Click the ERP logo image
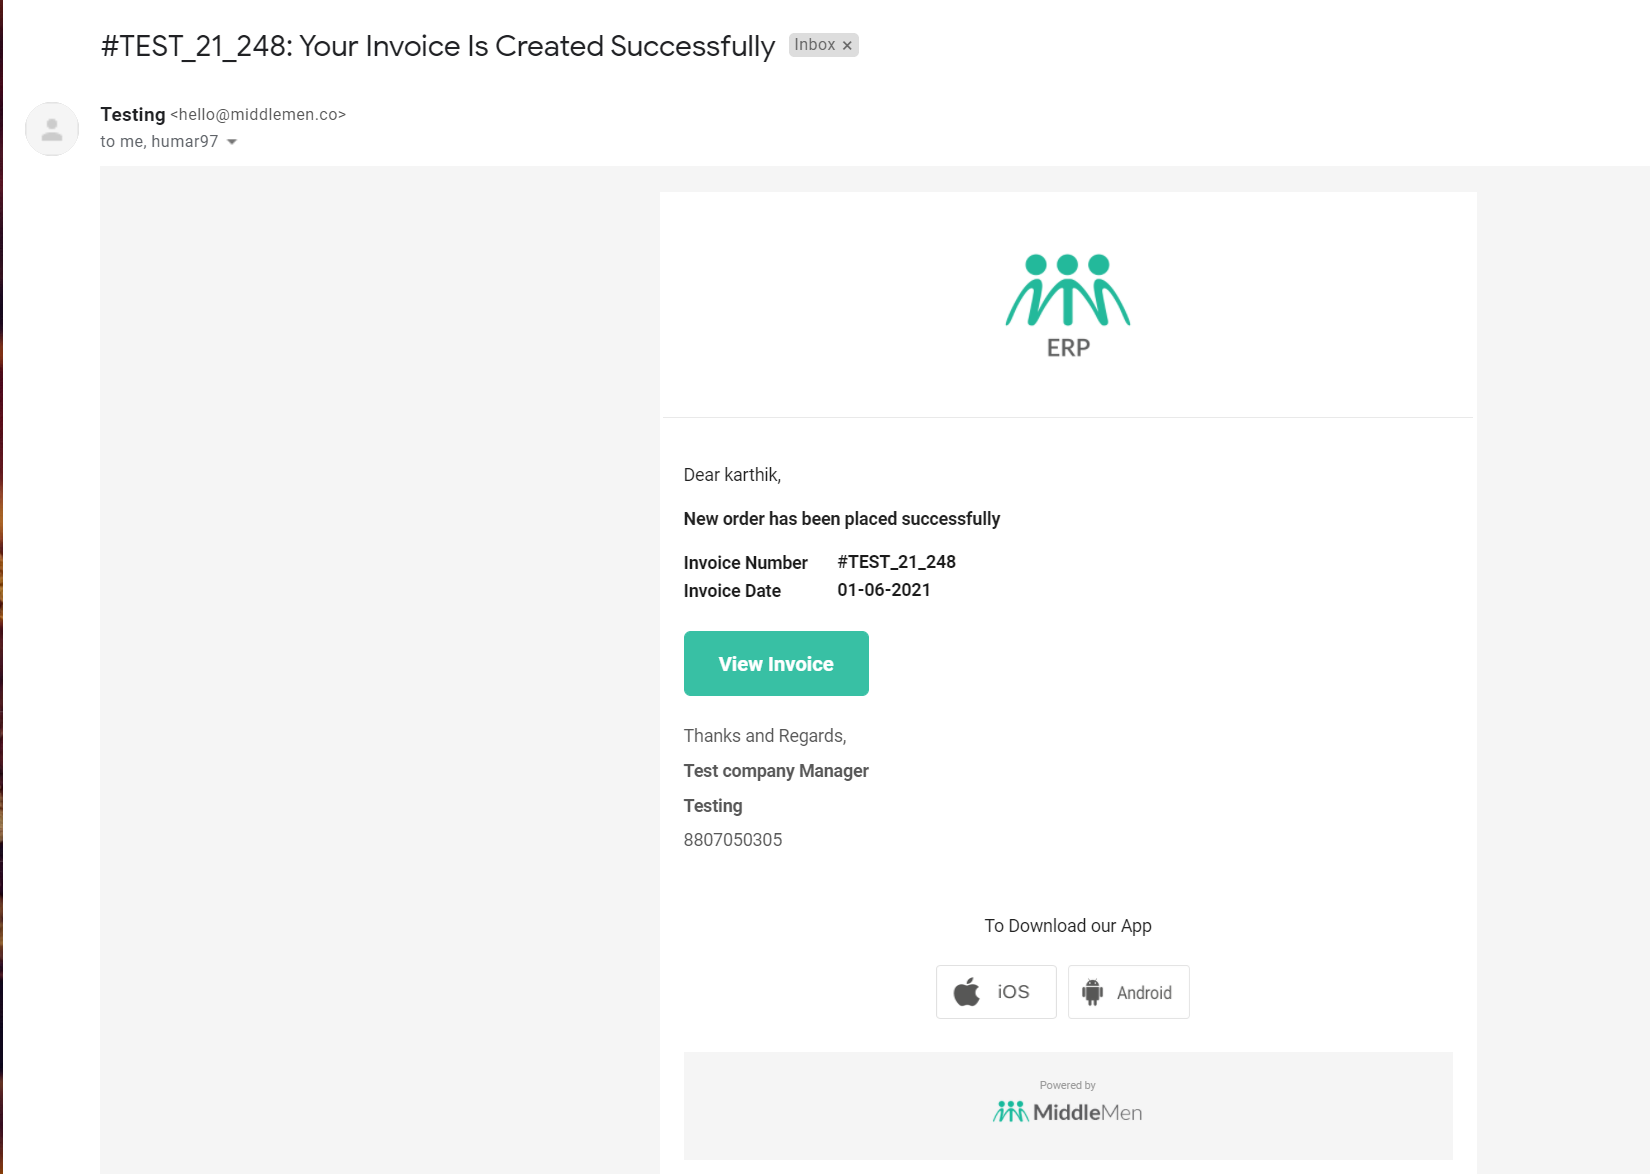 tap(1068, 306)
